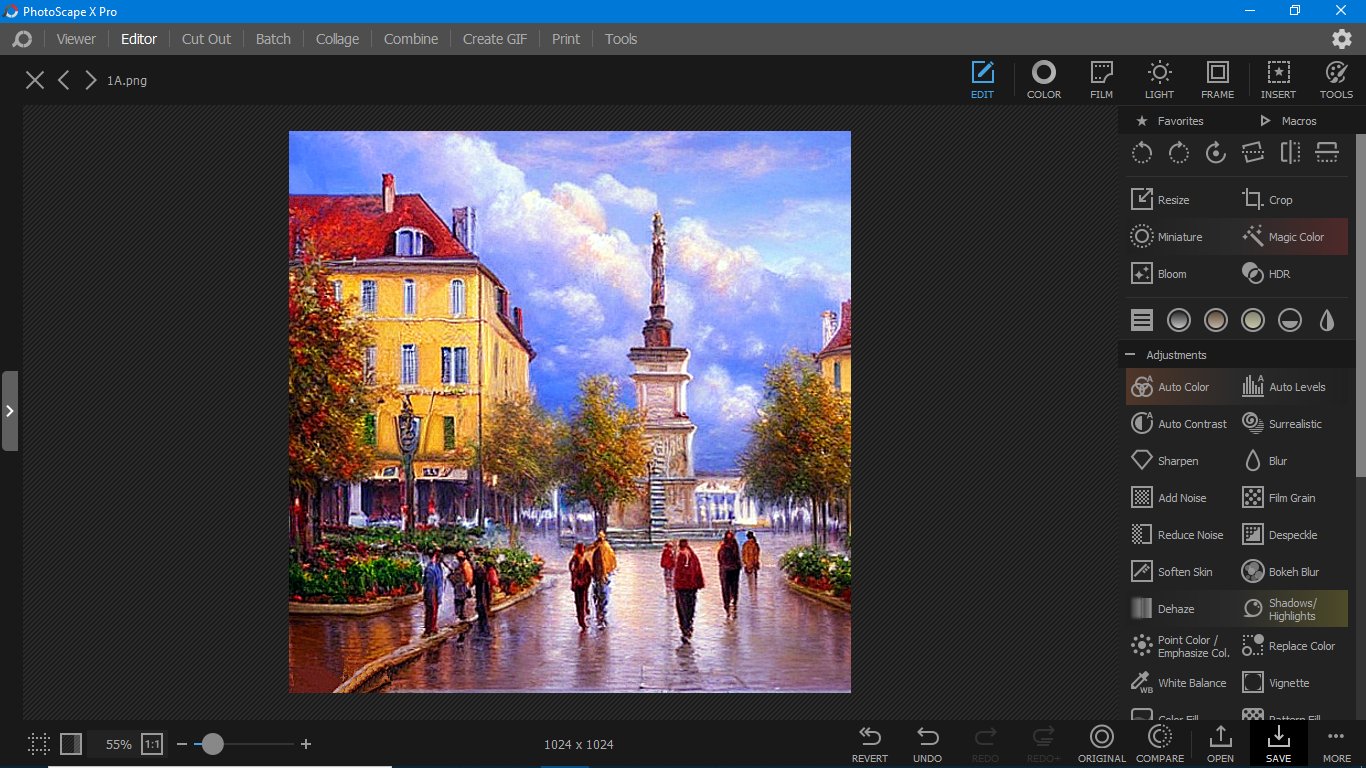1366x768 pixels.
Task: Expand the left side panel arrow
Action: [9, 411]
